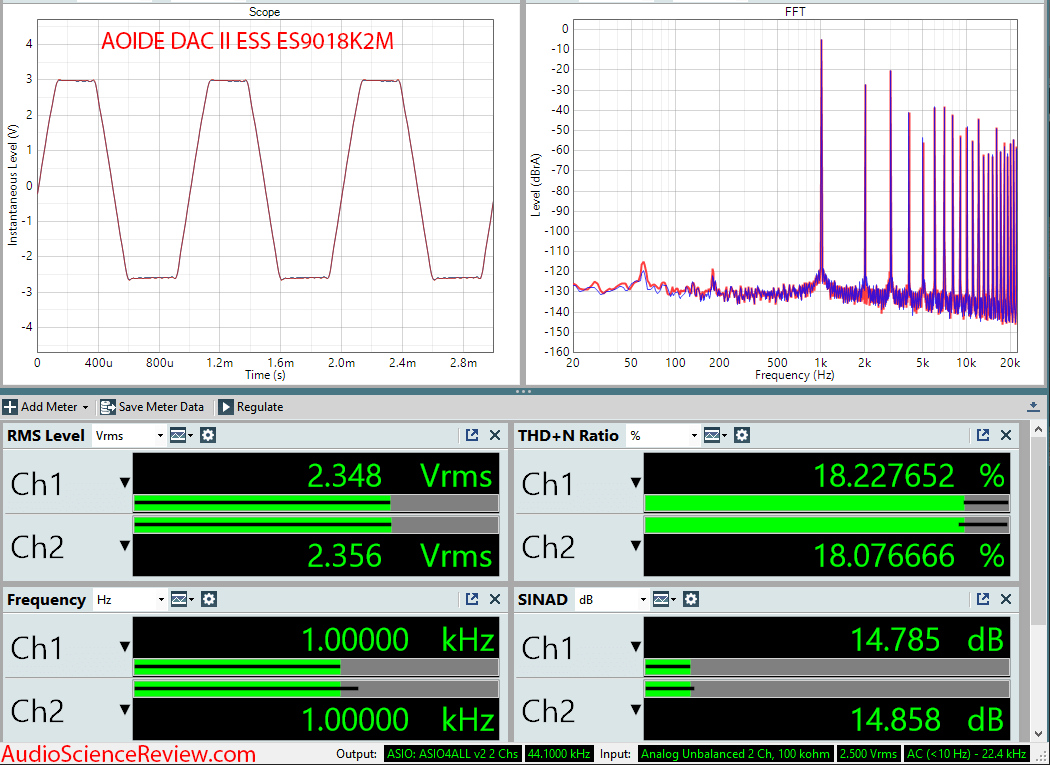Click the 'Time (s)' axis label
1050x765 pixels.
(x=265, y=375)
